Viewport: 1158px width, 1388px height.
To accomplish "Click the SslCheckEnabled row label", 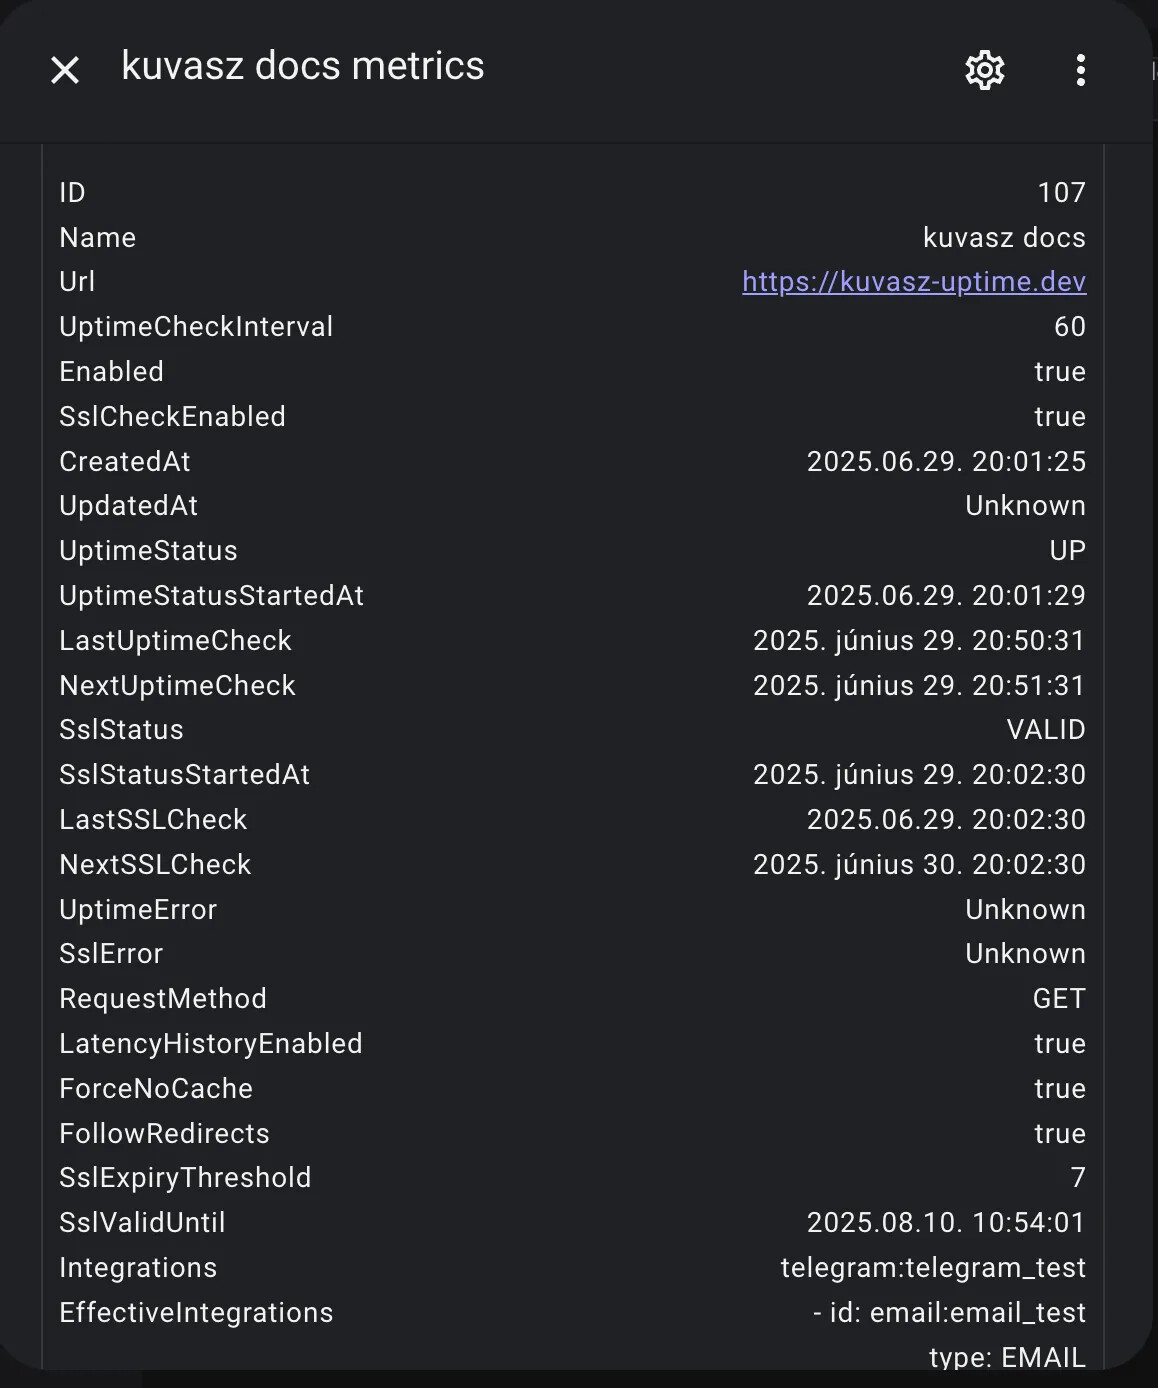I will pos(172,416).
